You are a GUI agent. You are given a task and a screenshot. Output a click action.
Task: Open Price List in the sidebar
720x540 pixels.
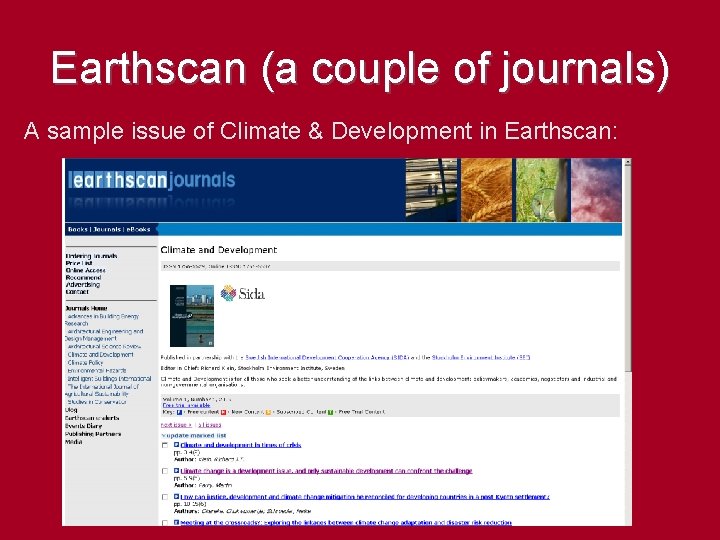click(79, 263)
